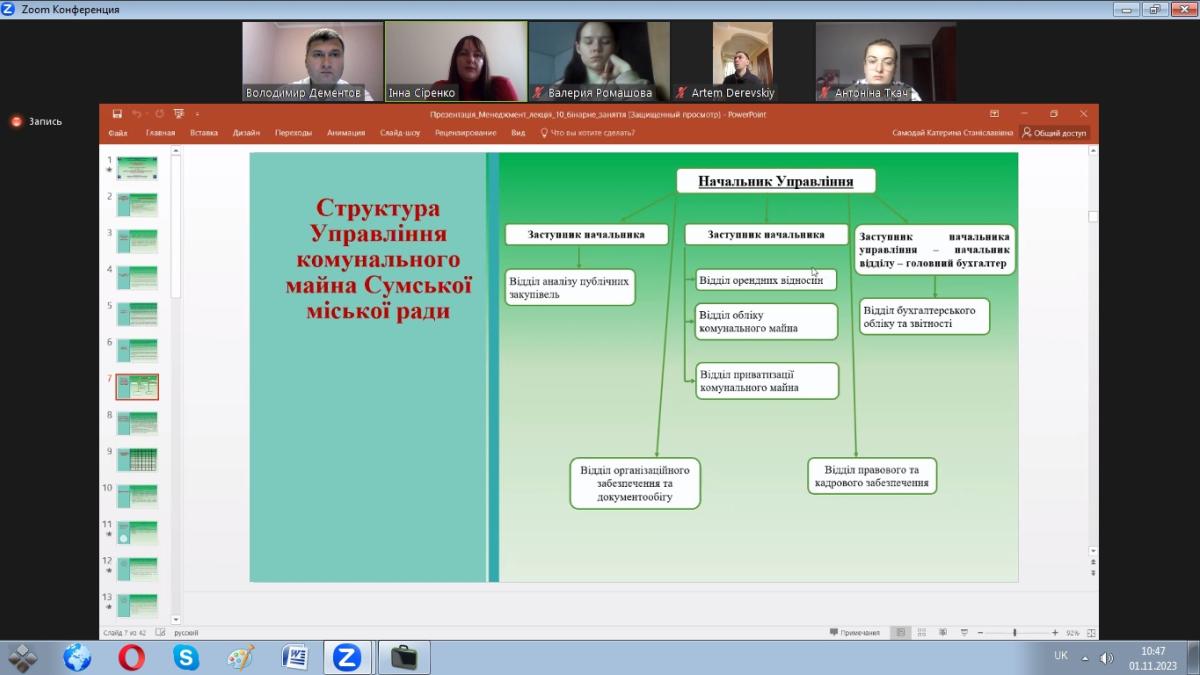Switch to Reading view icon
The image size is (1200, 675).
tap(942, 633)
